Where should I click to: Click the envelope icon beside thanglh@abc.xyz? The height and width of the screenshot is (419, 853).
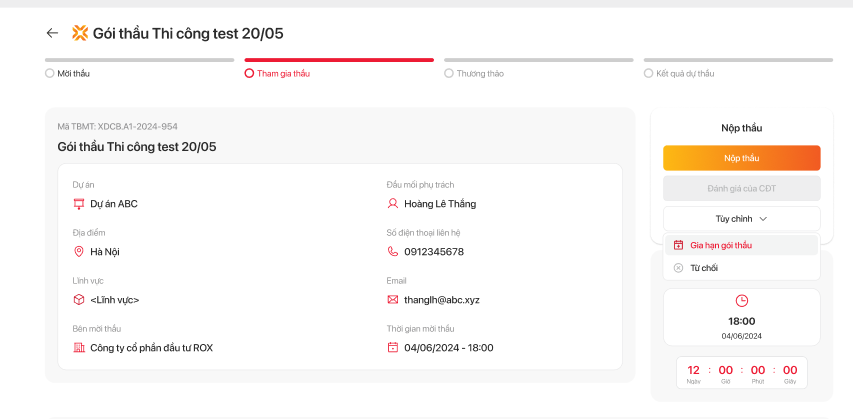click(x=393, y=300)
